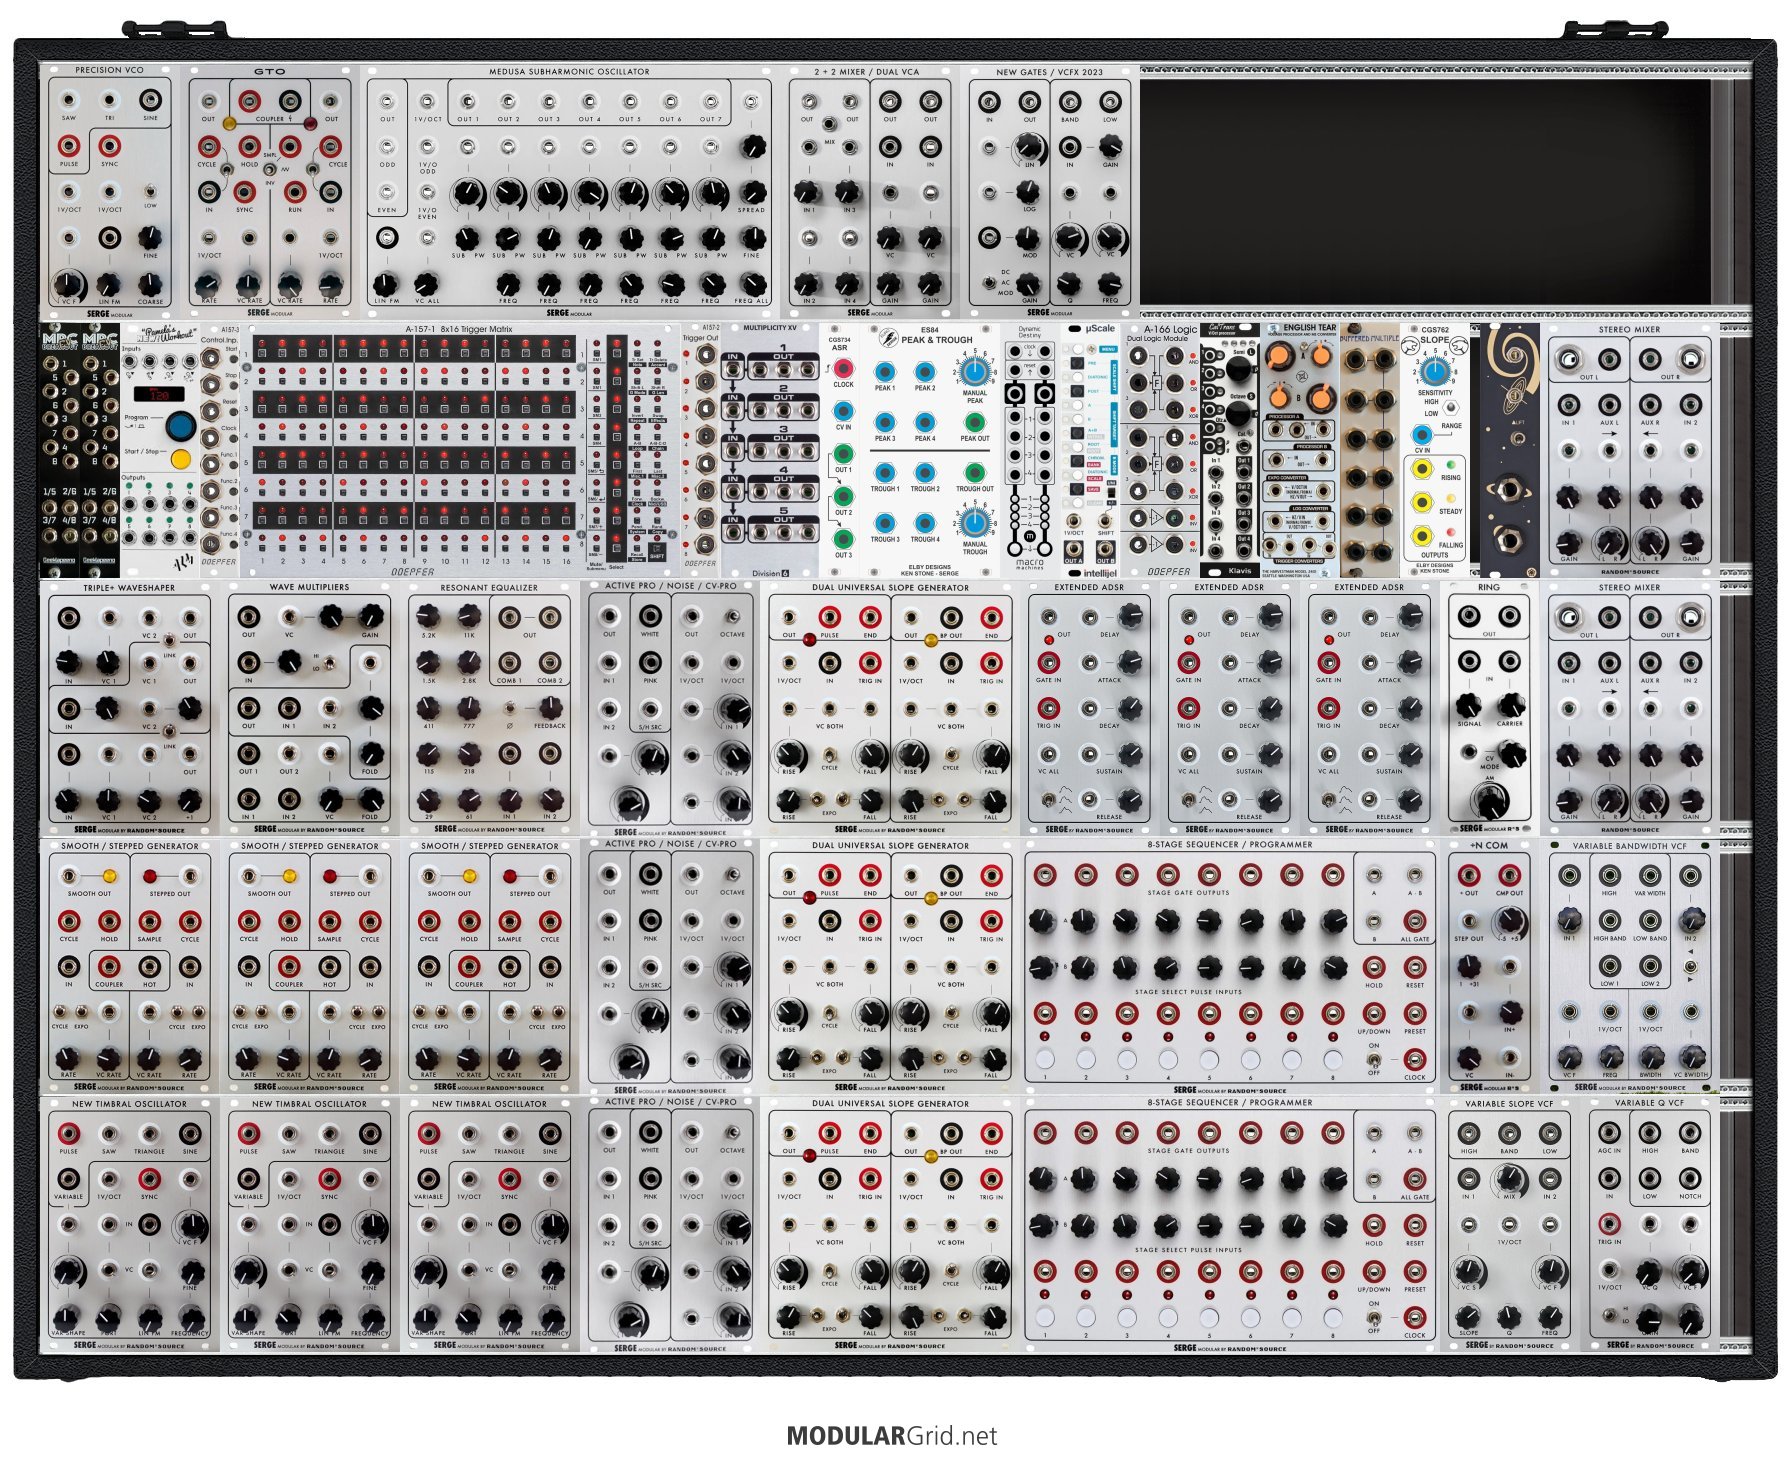1785x1457 pixels.
Task: Click the COMB 1 jack on Resonant Equalizer
Action: (x=510, y=663)
